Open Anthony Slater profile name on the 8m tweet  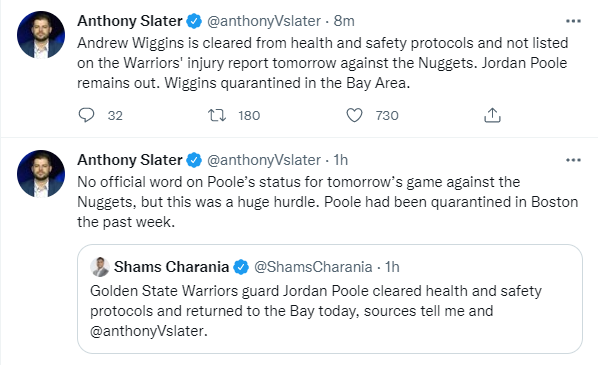130,21
